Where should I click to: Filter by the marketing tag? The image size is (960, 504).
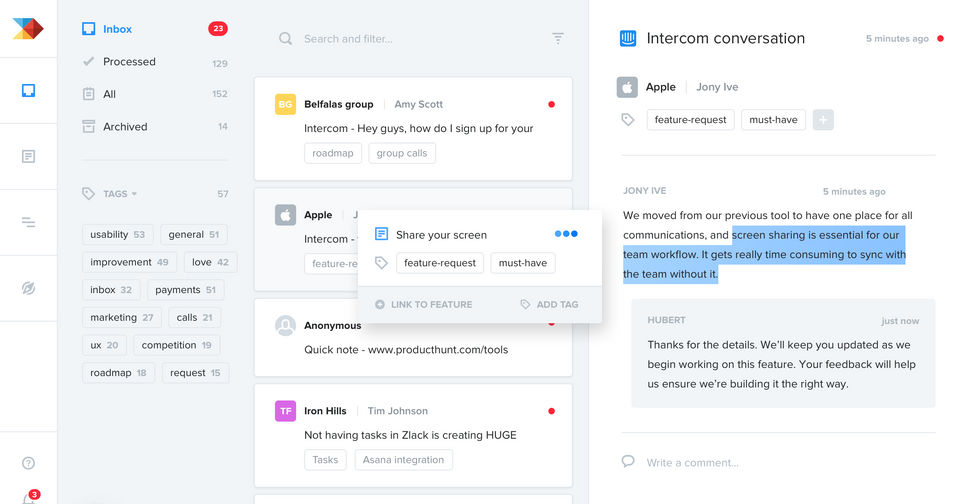(x=122, y=317)
